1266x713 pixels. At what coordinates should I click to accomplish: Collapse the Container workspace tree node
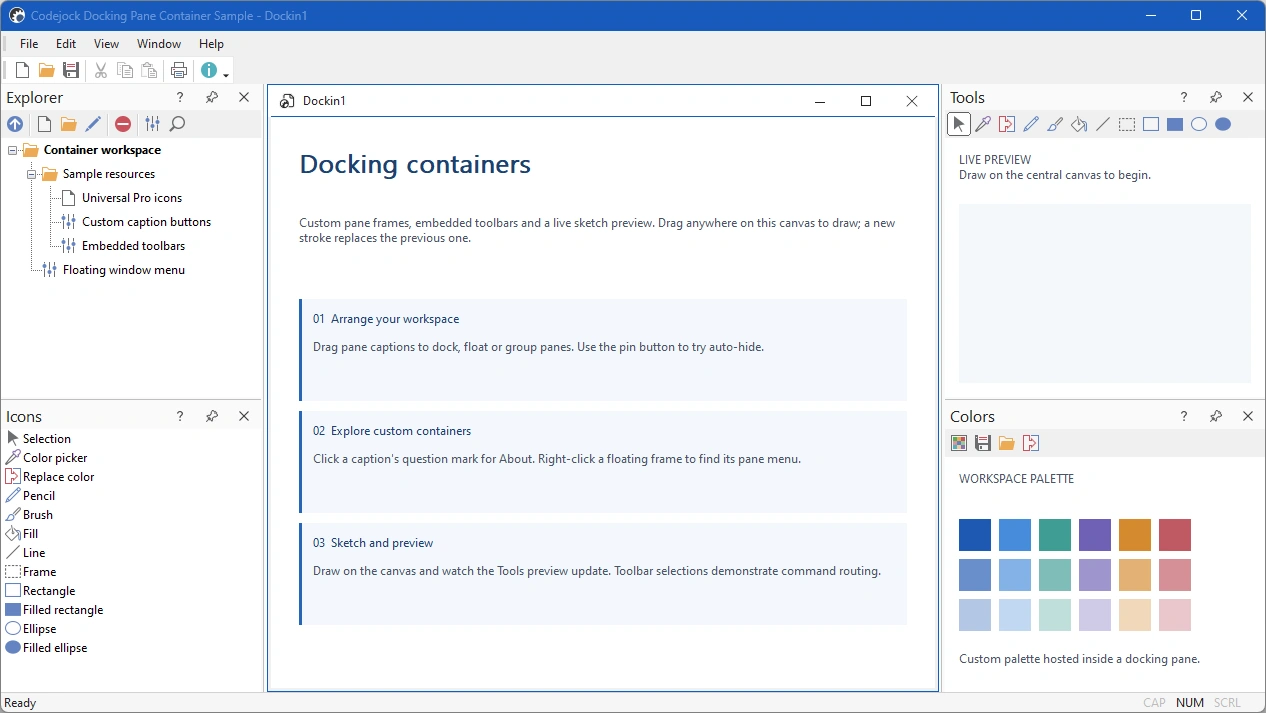[x=13, y=150]
